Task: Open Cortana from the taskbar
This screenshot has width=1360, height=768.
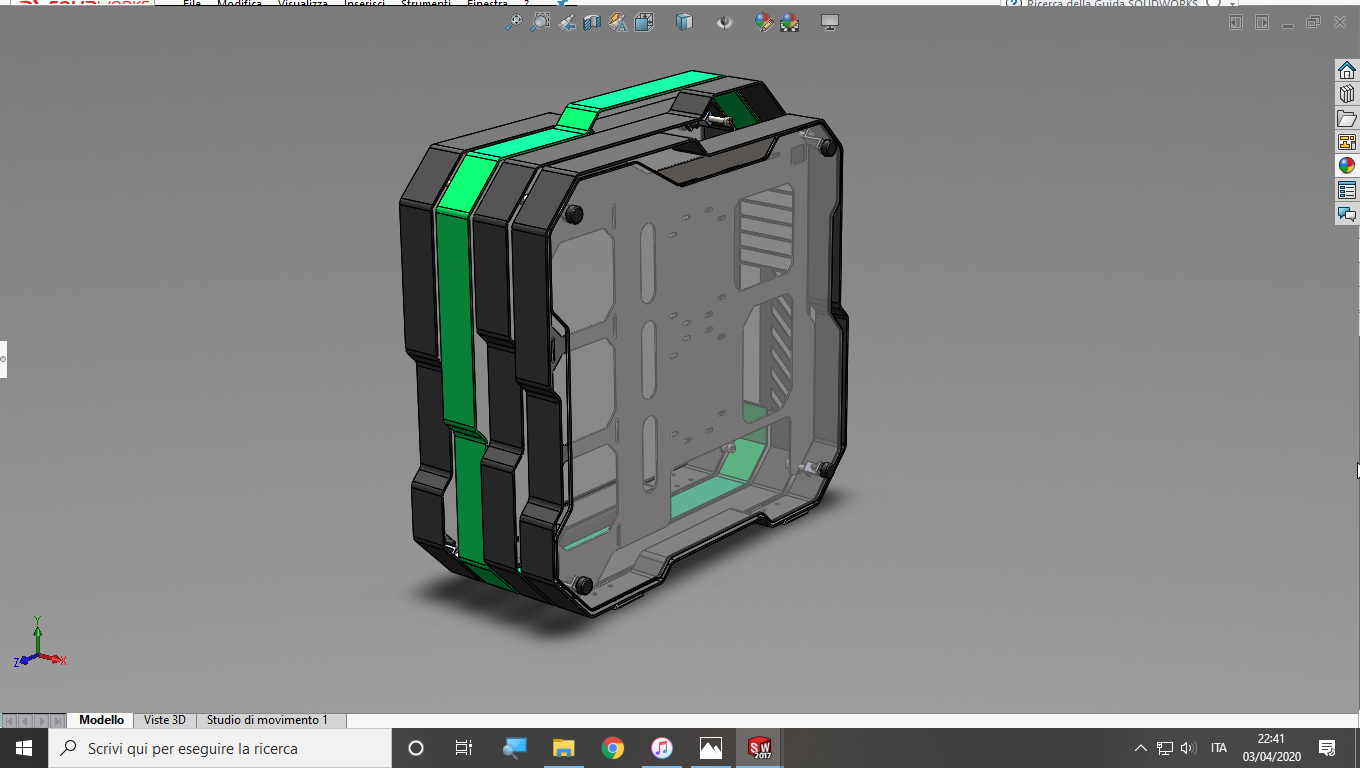Action: point(416,748)
